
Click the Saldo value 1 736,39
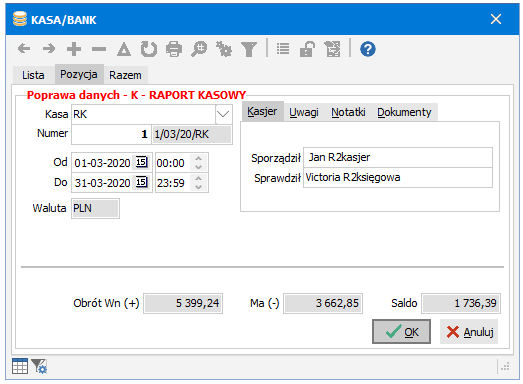(x=461, y=303)
